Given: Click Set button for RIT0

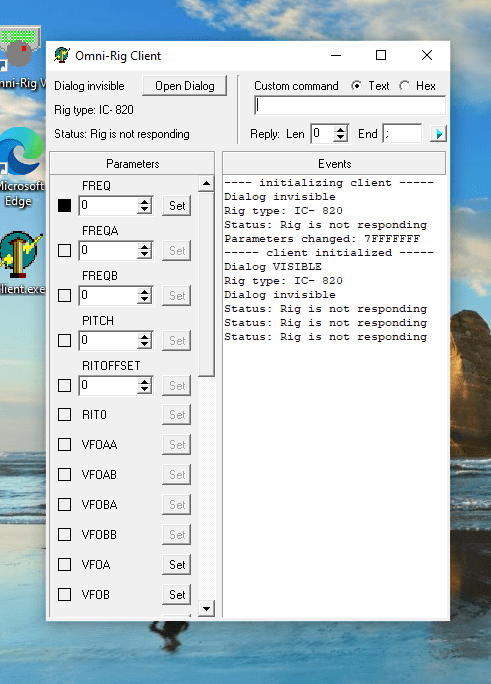Looking at the screenshot, I should tap(177, 414).
